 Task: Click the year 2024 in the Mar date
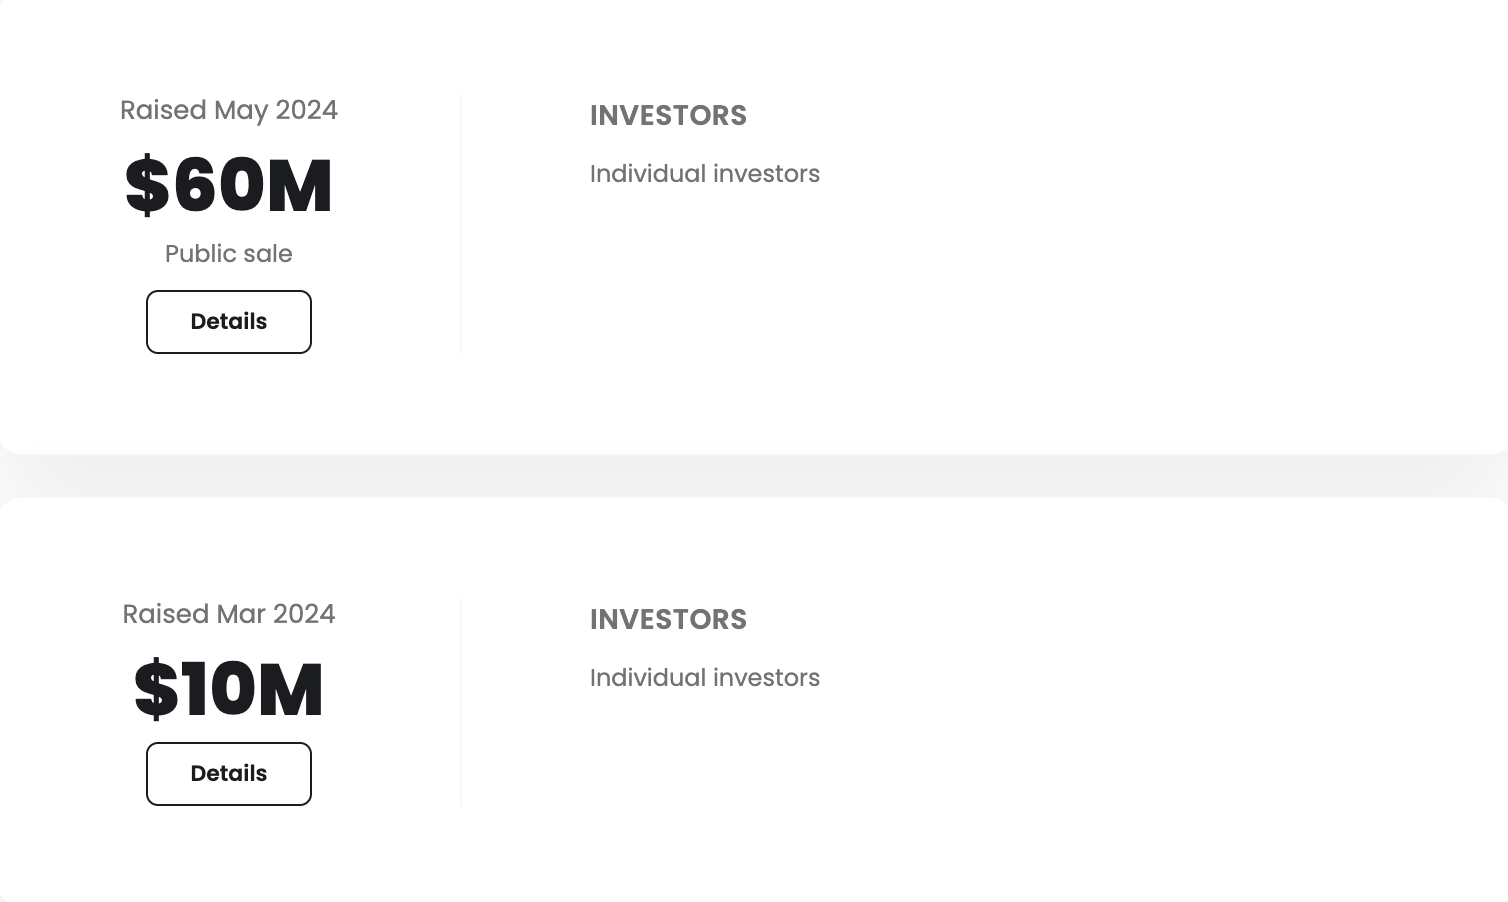coord(304,614)
